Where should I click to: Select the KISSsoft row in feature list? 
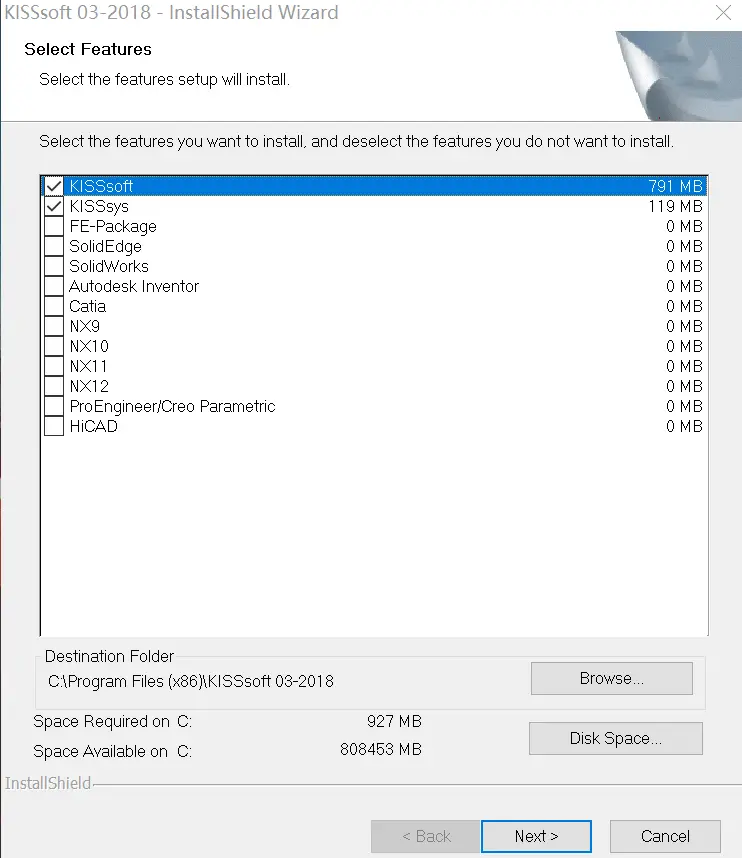click(x=101, y=186)
